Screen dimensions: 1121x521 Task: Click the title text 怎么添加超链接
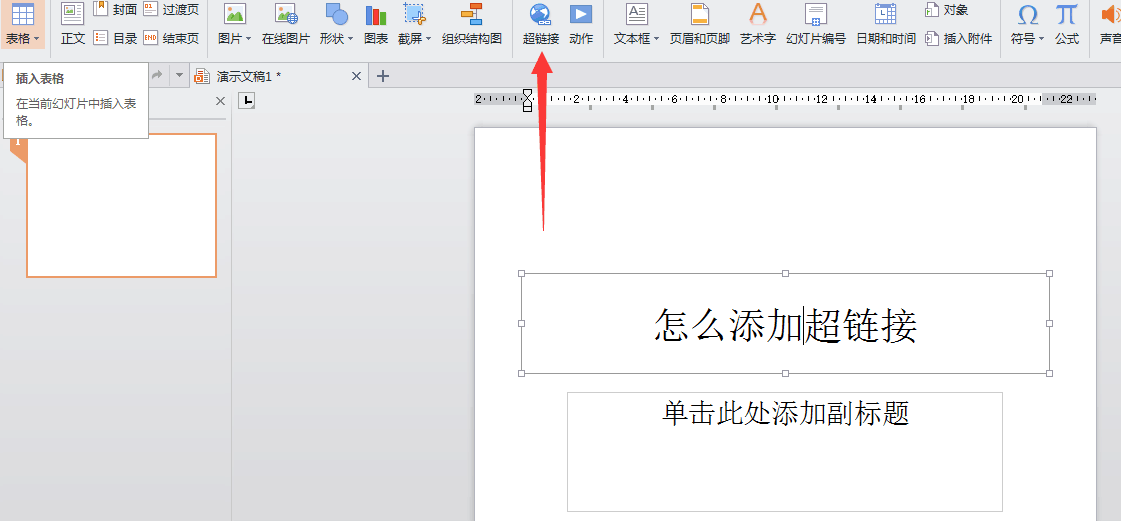click(785, 325)
